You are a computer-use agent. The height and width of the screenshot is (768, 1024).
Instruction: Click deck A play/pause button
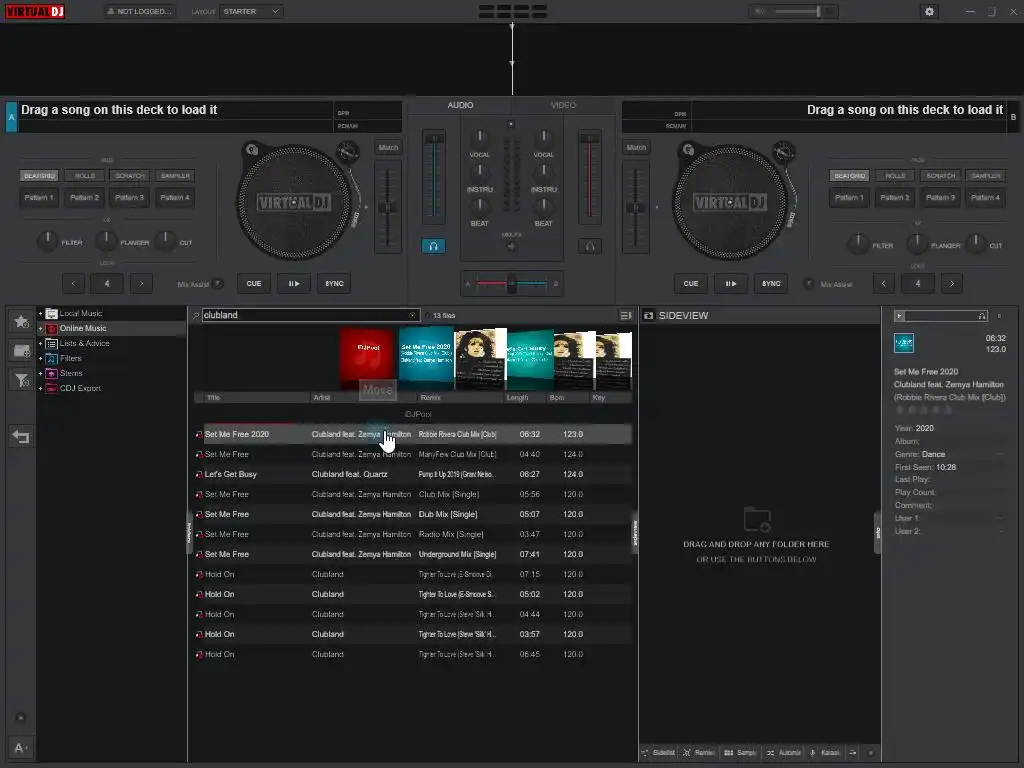[x=294, y=283]
